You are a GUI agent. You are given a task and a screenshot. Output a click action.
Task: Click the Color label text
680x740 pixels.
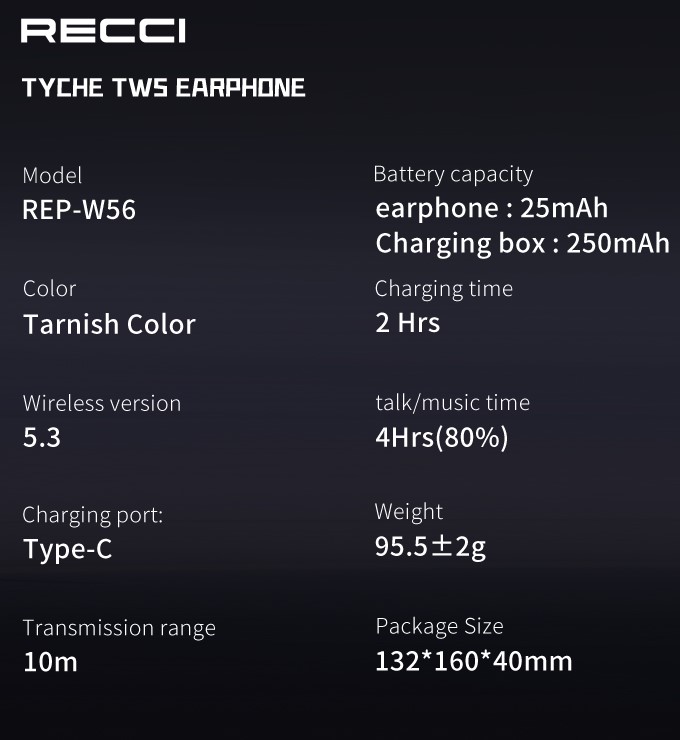click(50, 289)
